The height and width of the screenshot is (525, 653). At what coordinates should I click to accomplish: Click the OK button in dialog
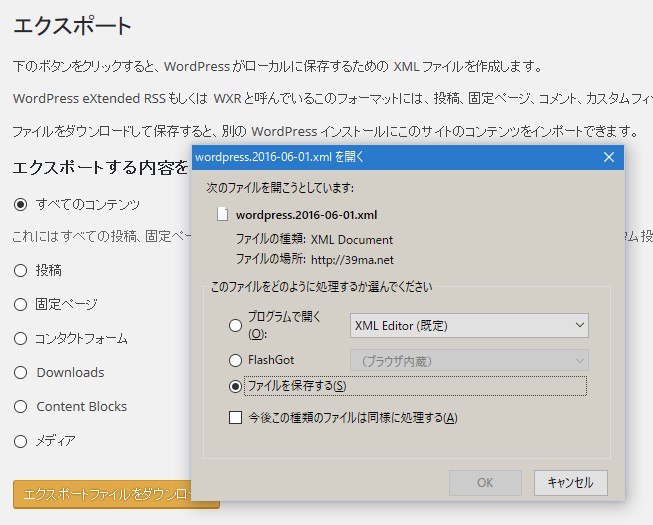[485, 483]
